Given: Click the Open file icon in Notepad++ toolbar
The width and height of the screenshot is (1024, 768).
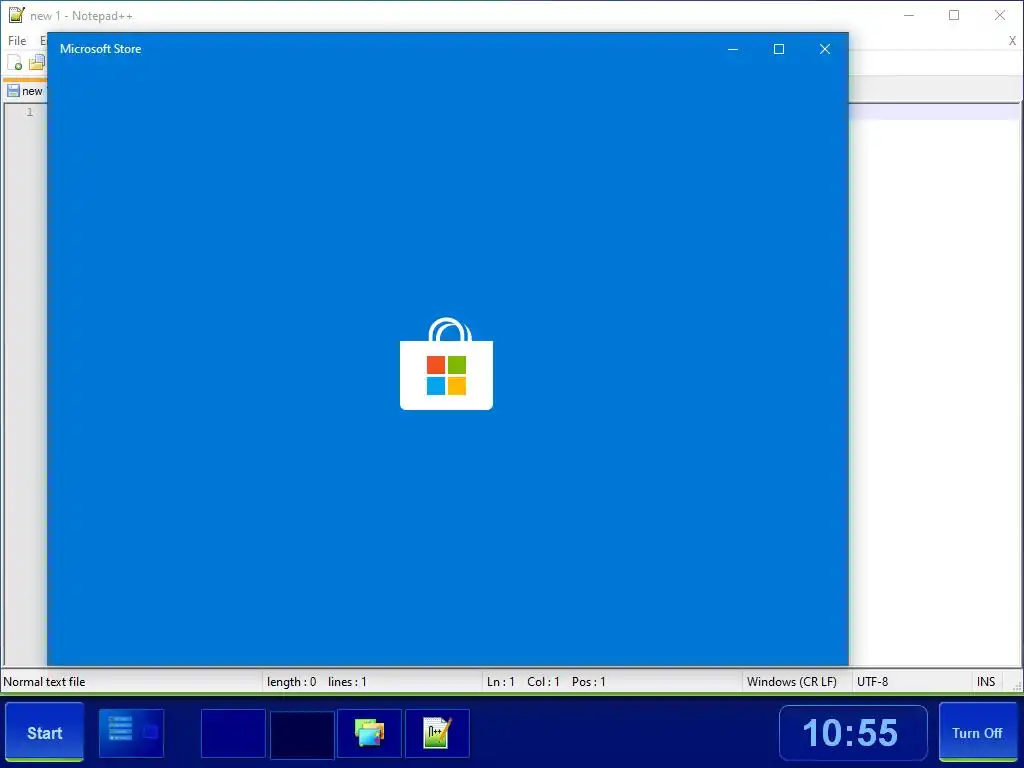Looking at the screenshot, I should 37,63.
